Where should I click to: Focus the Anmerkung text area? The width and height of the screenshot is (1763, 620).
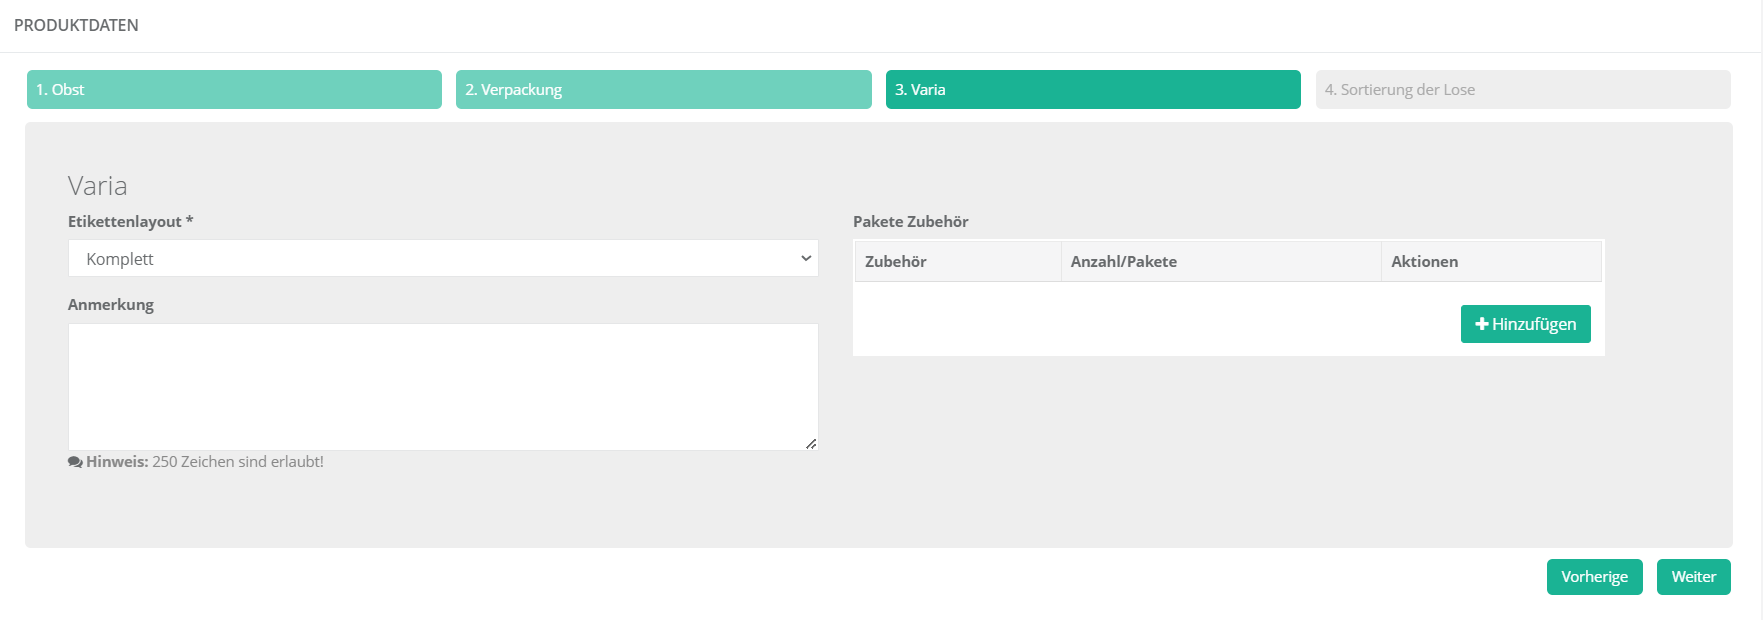443,387
